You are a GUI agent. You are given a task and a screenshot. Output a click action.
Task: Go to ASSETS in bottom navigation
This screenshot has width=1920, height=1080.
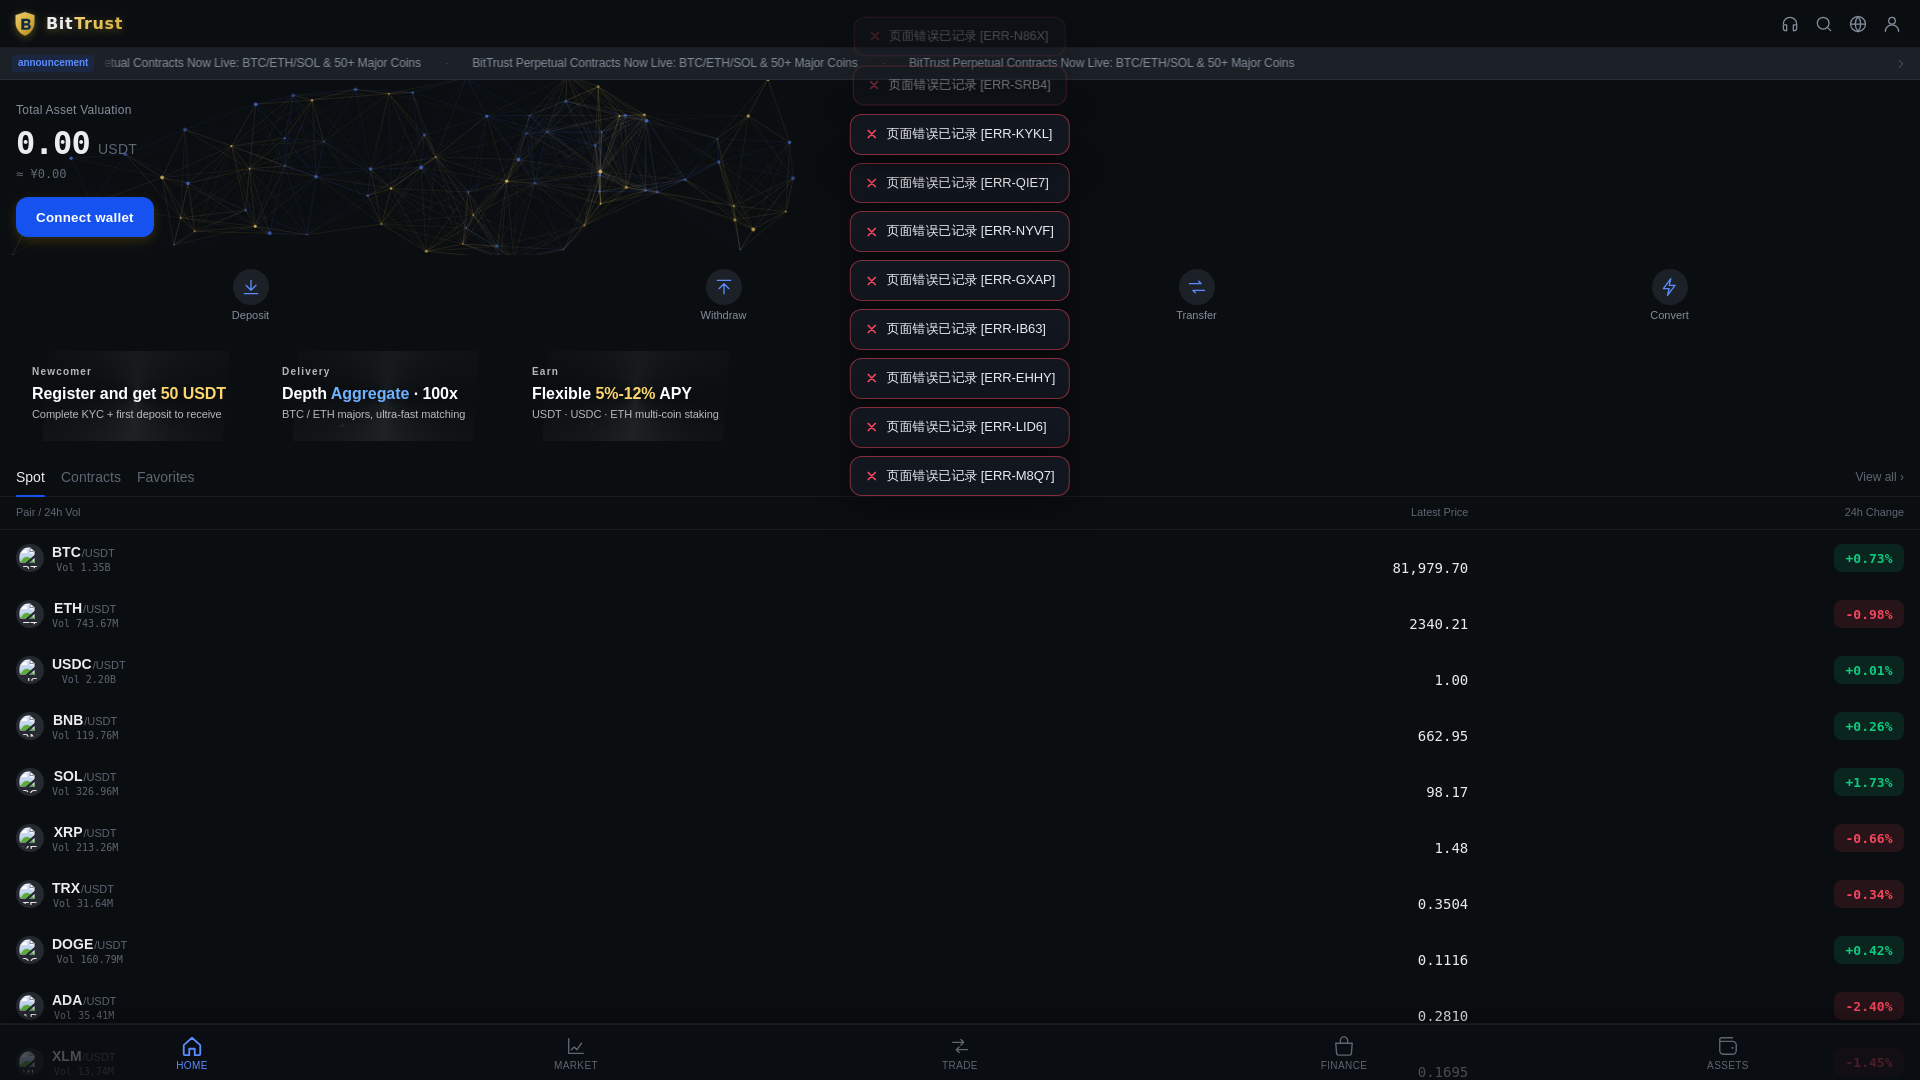[x=1728, y=1053]
